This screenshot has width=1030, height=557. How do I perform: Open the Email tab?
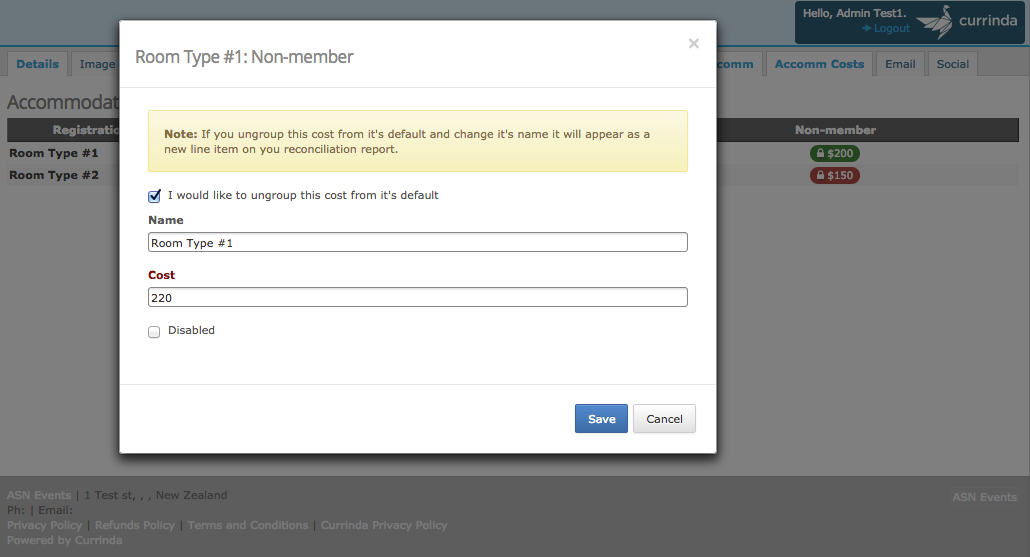pyautogui.click(x=900, y=64)
